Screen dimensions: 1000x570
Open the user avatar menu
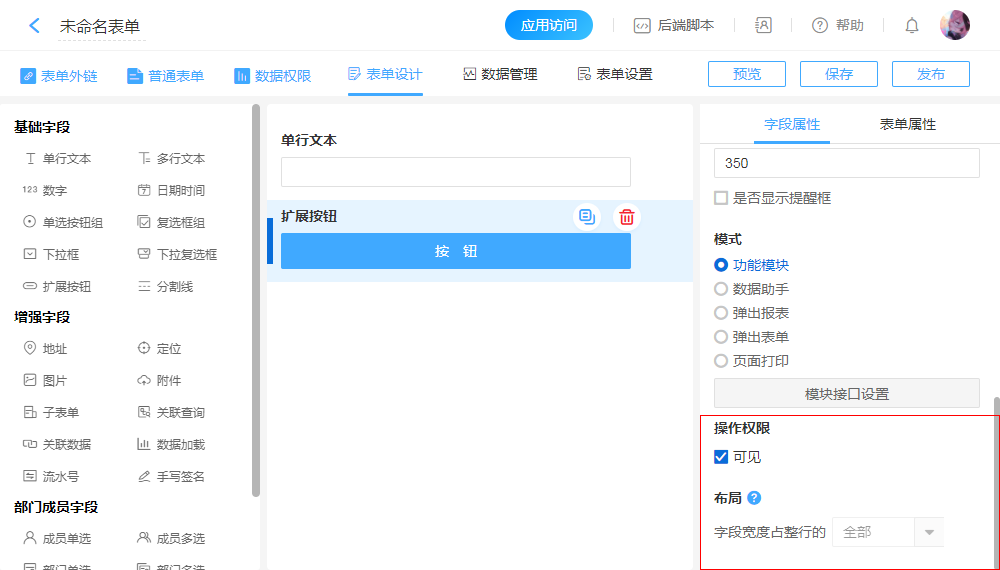[954, 25]
